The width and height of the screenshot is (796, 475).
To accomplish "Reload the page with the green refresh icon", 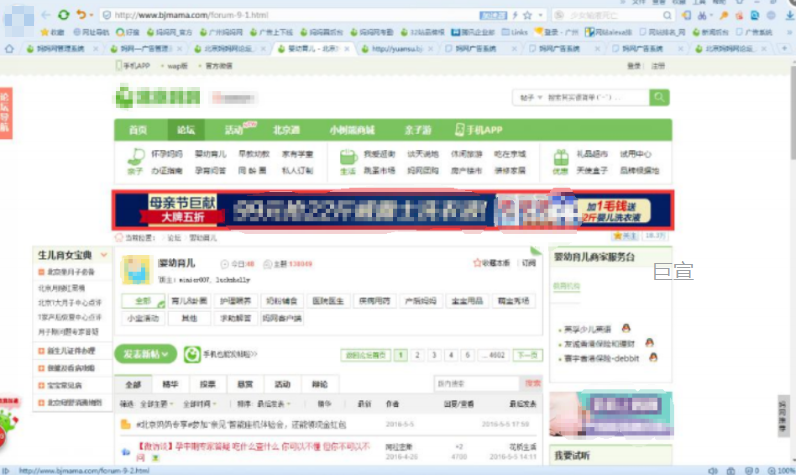I will click(x=63, y=15).
